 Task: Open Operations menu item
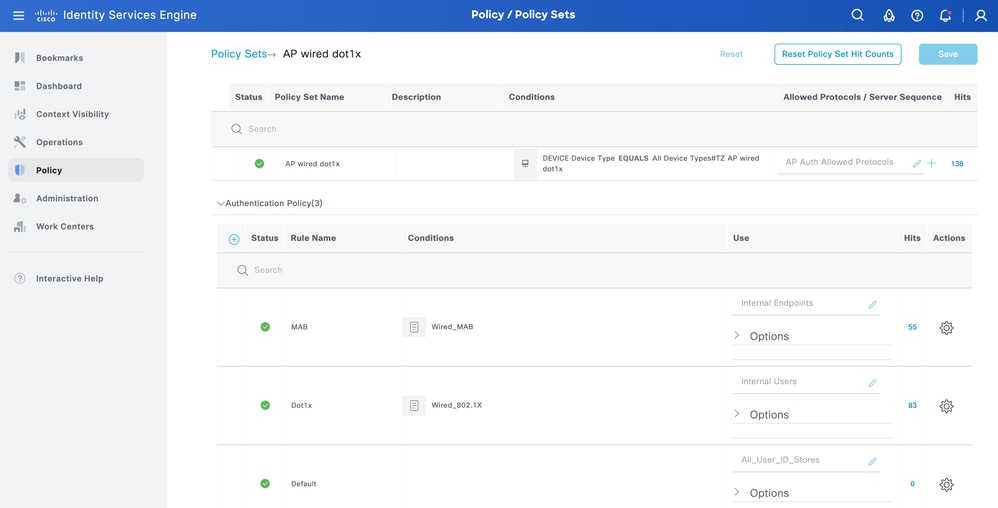click(x=76, y=142)
